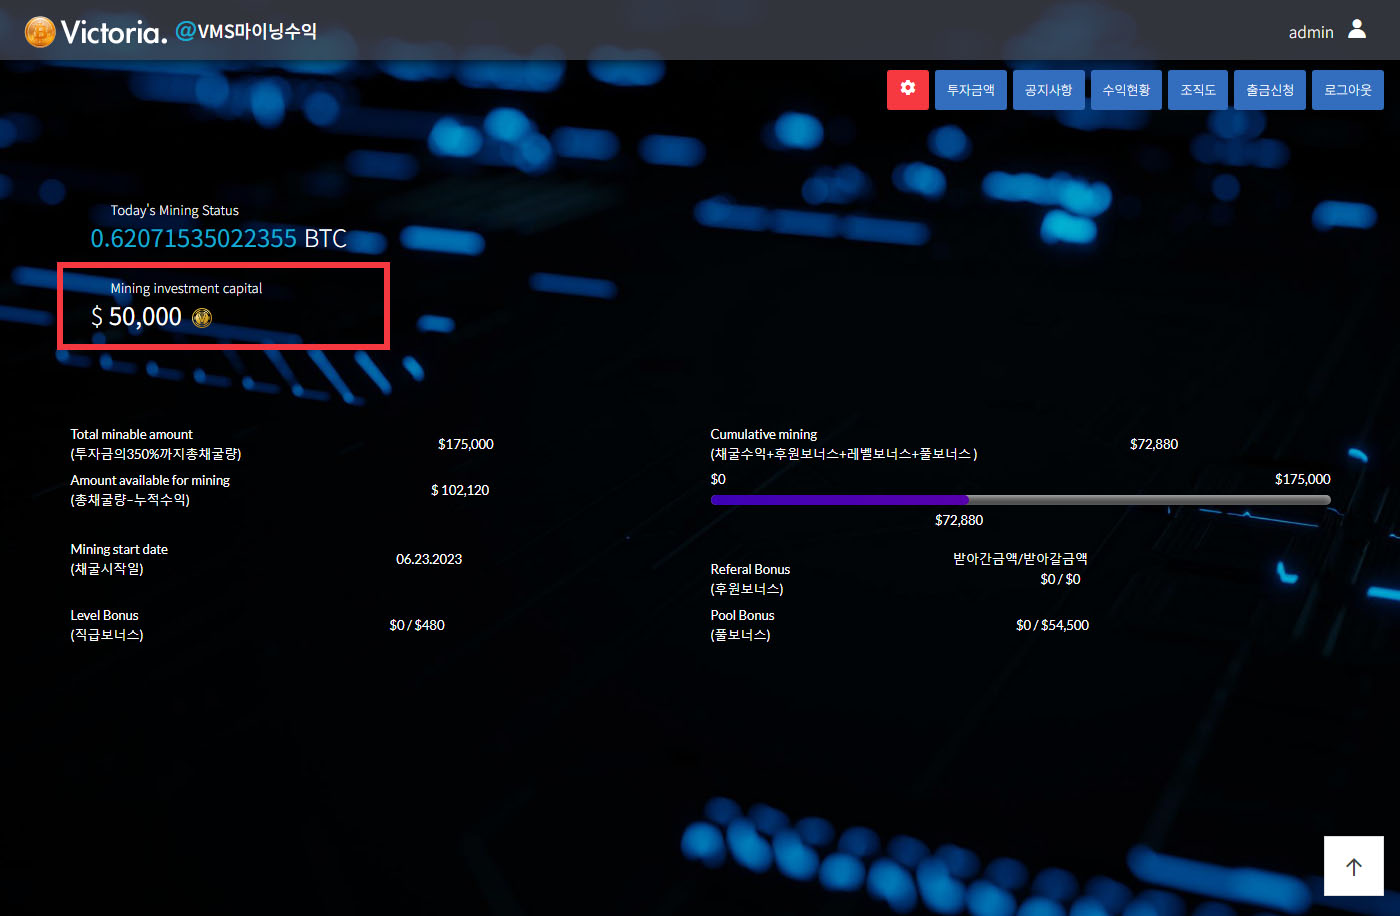Click the Bitcoin logo icon in header

(40, 32)
